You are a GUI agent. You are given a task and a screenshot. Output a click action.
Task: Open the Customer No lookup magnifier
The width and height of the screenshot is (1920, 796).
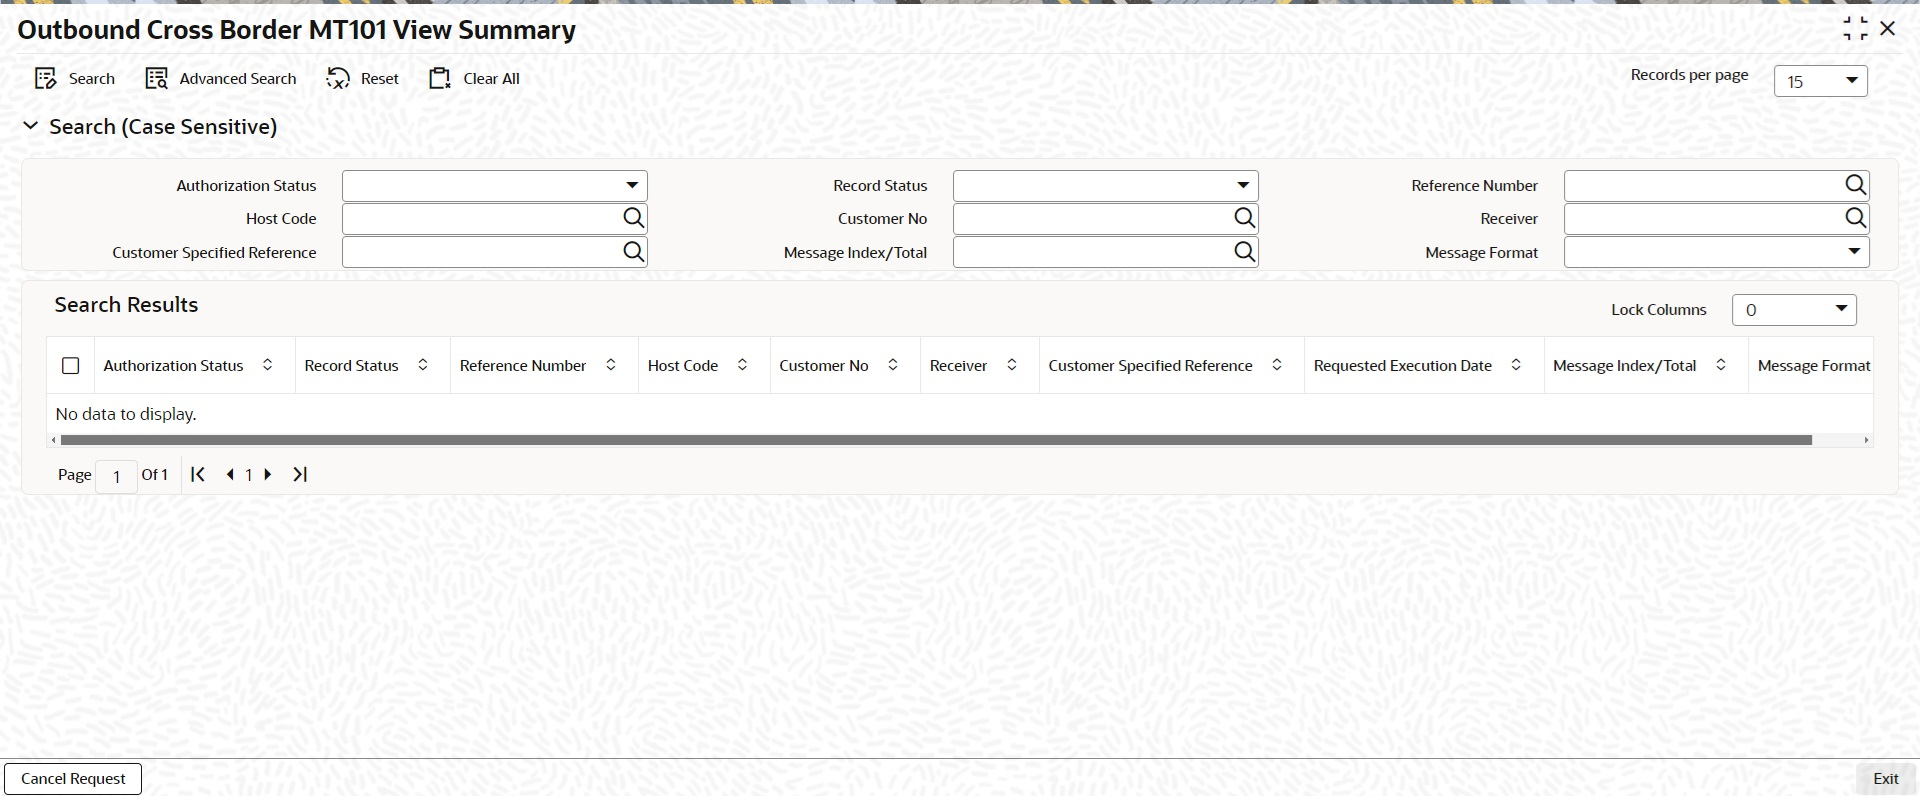1245,218
